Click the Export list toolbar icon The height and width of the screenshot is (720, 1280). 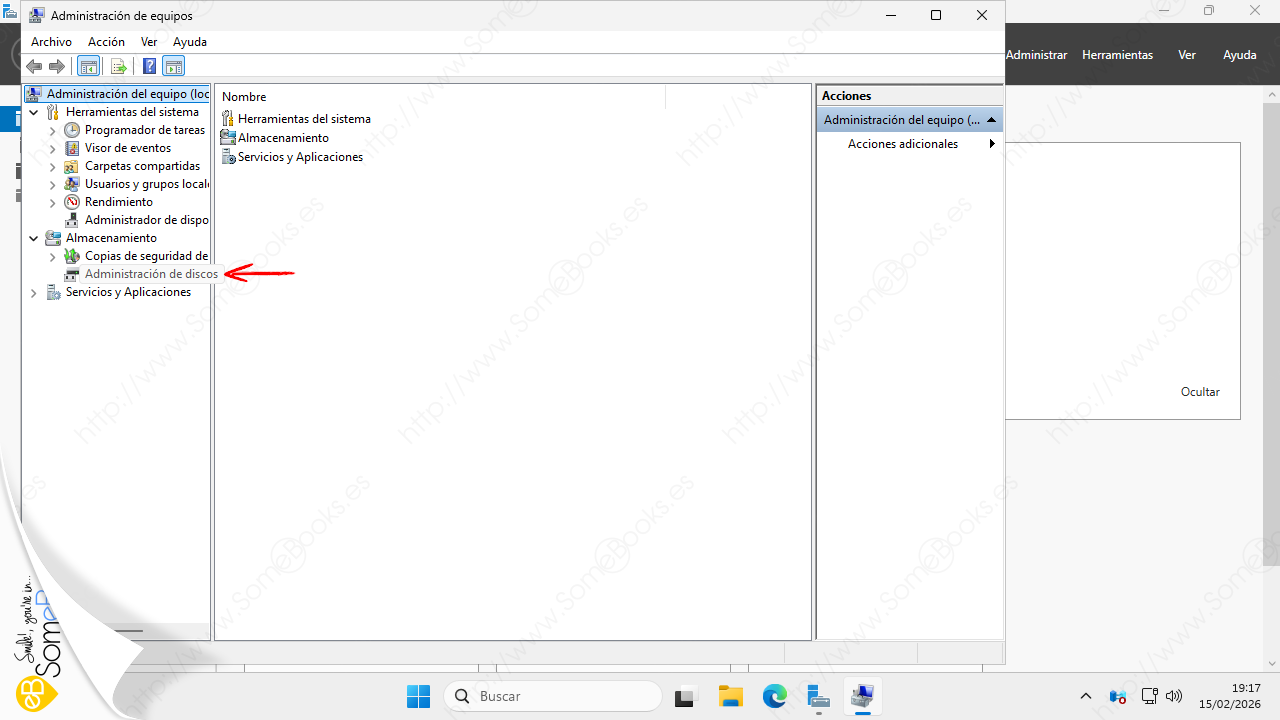point(119,67)
